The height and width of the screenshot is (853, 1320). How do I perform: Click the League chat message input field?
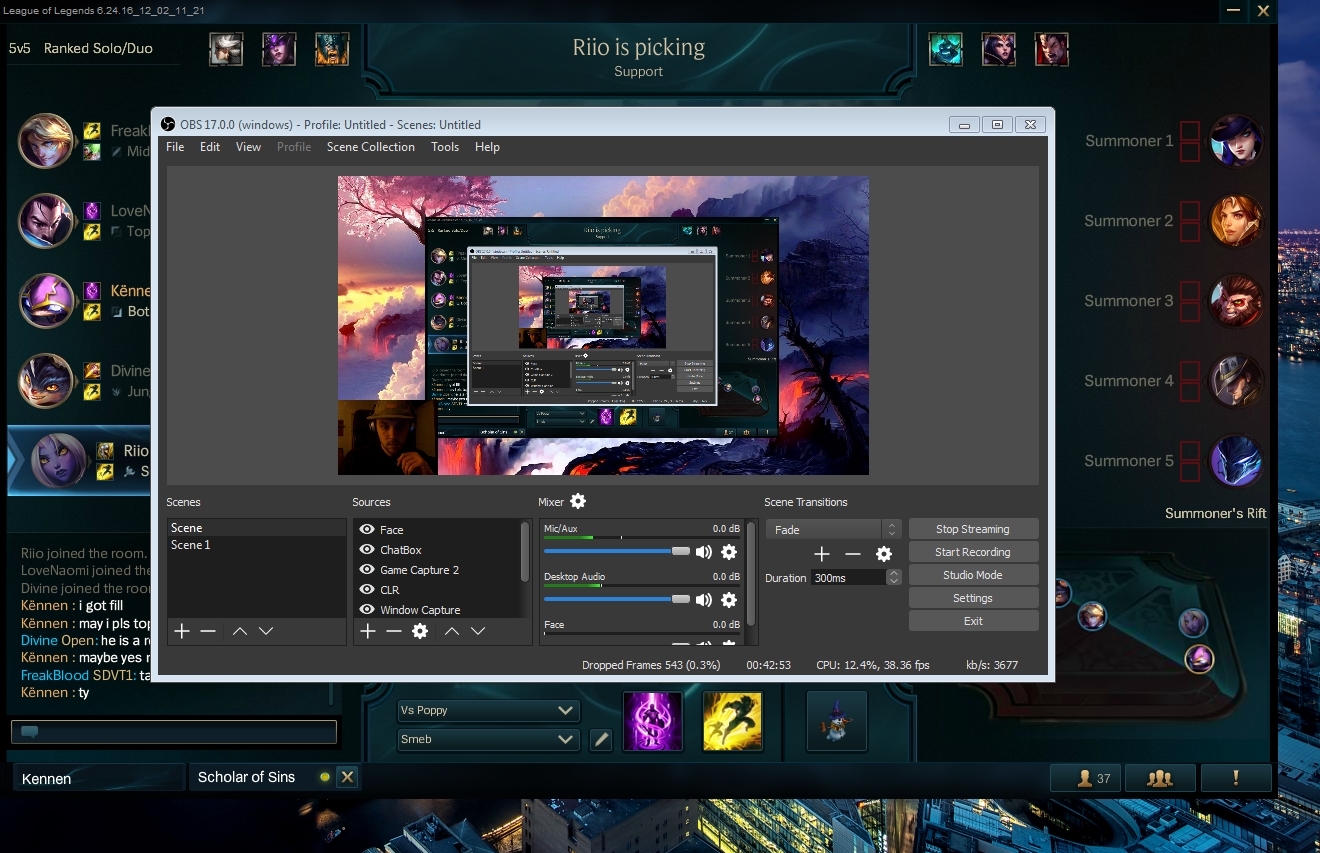click(x=174, y=732)
